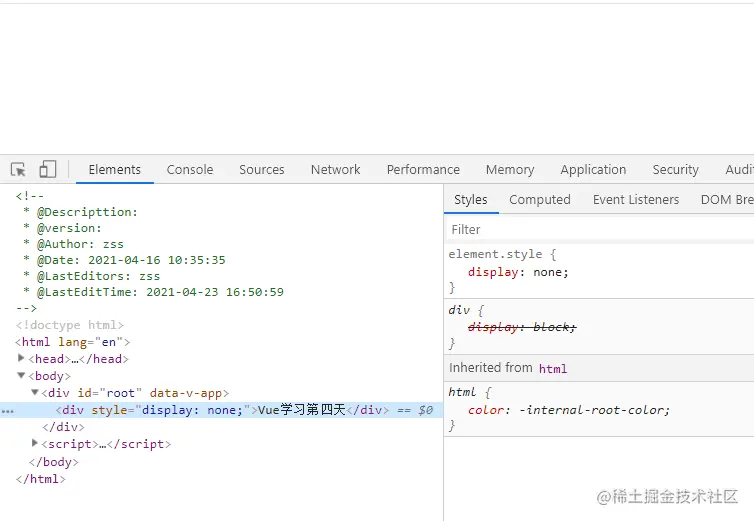Open the Application tab

pyautogui.click(x=593, y=169)
